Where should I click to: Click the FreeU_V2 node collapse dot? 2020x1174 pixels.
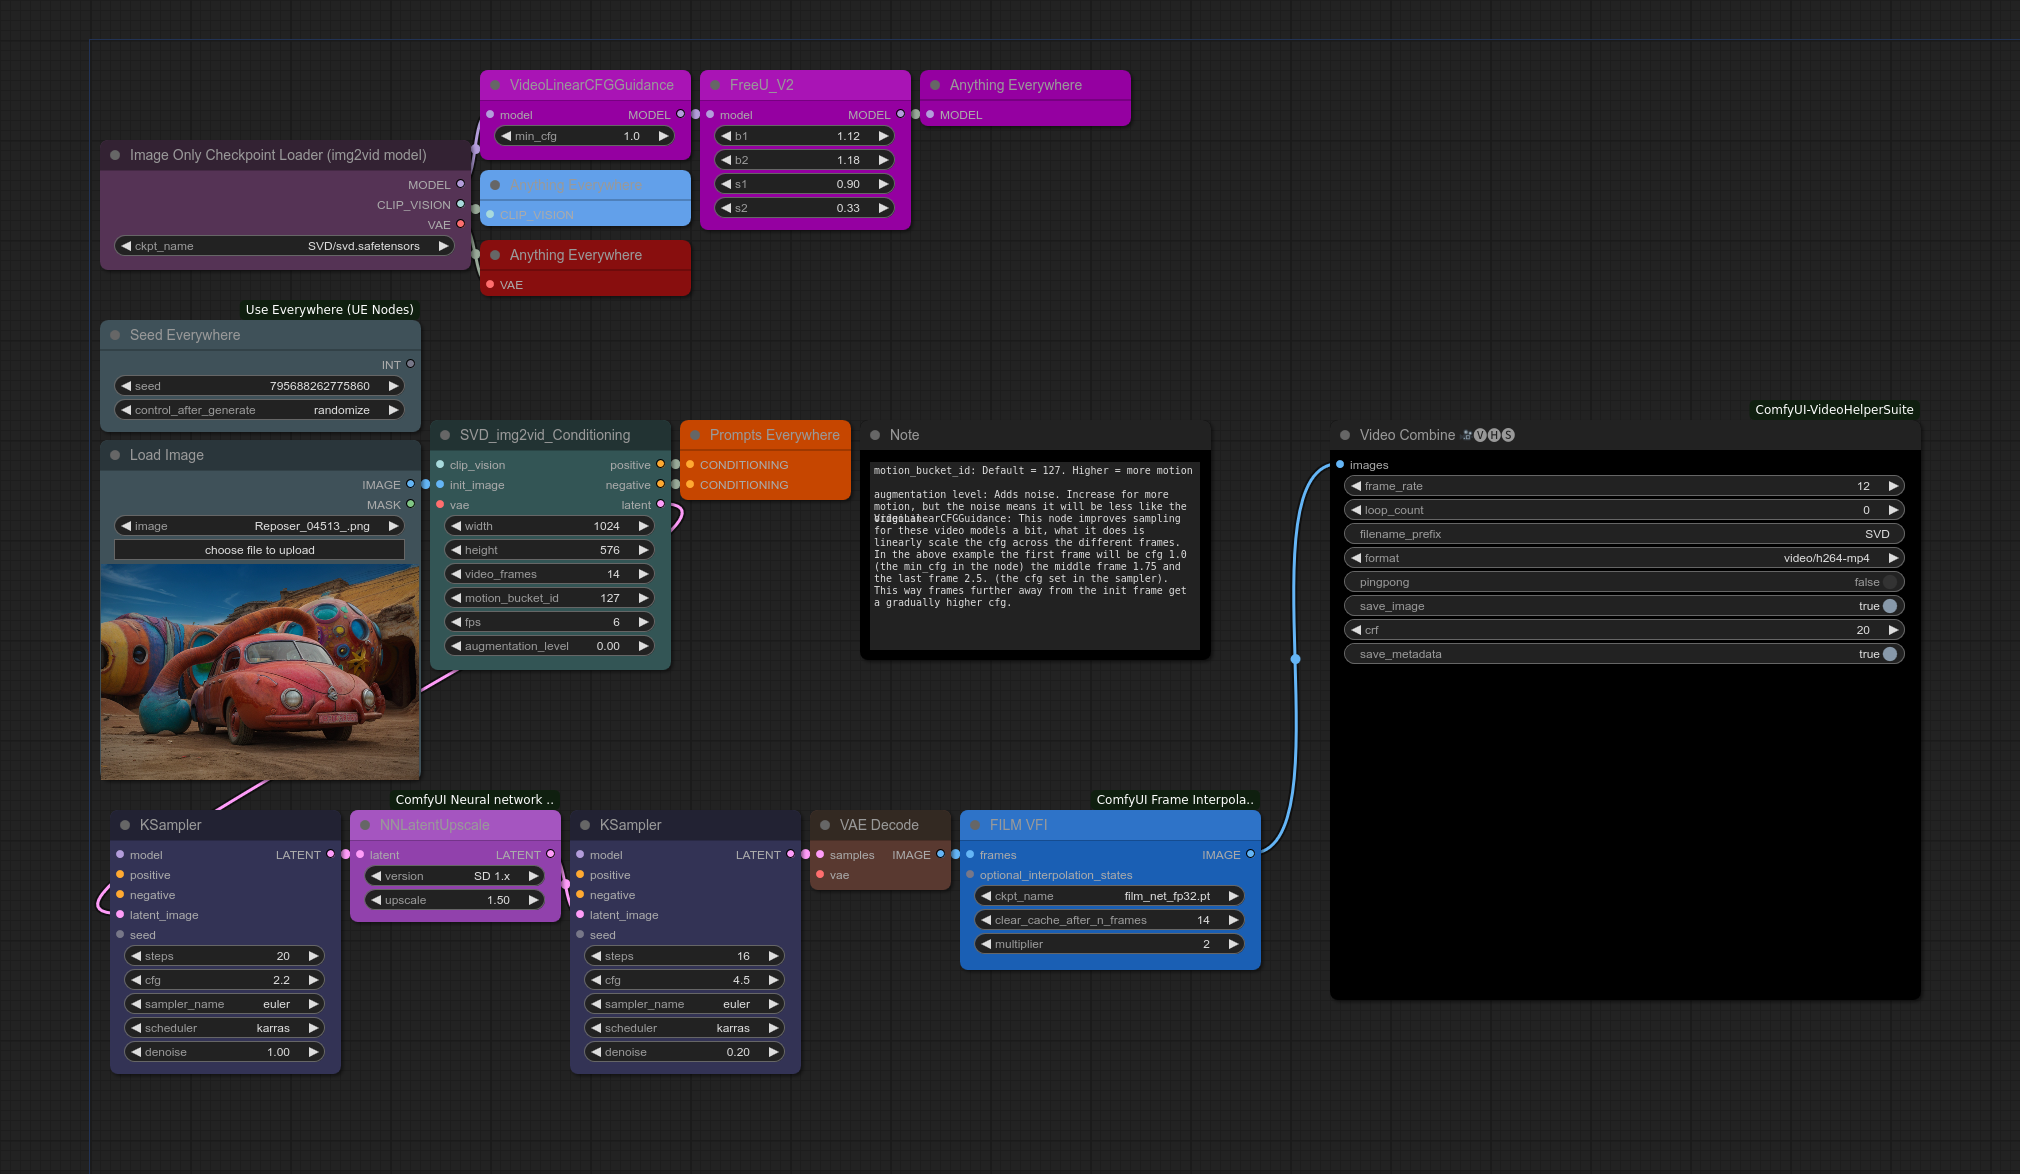[x=715, y=85]
